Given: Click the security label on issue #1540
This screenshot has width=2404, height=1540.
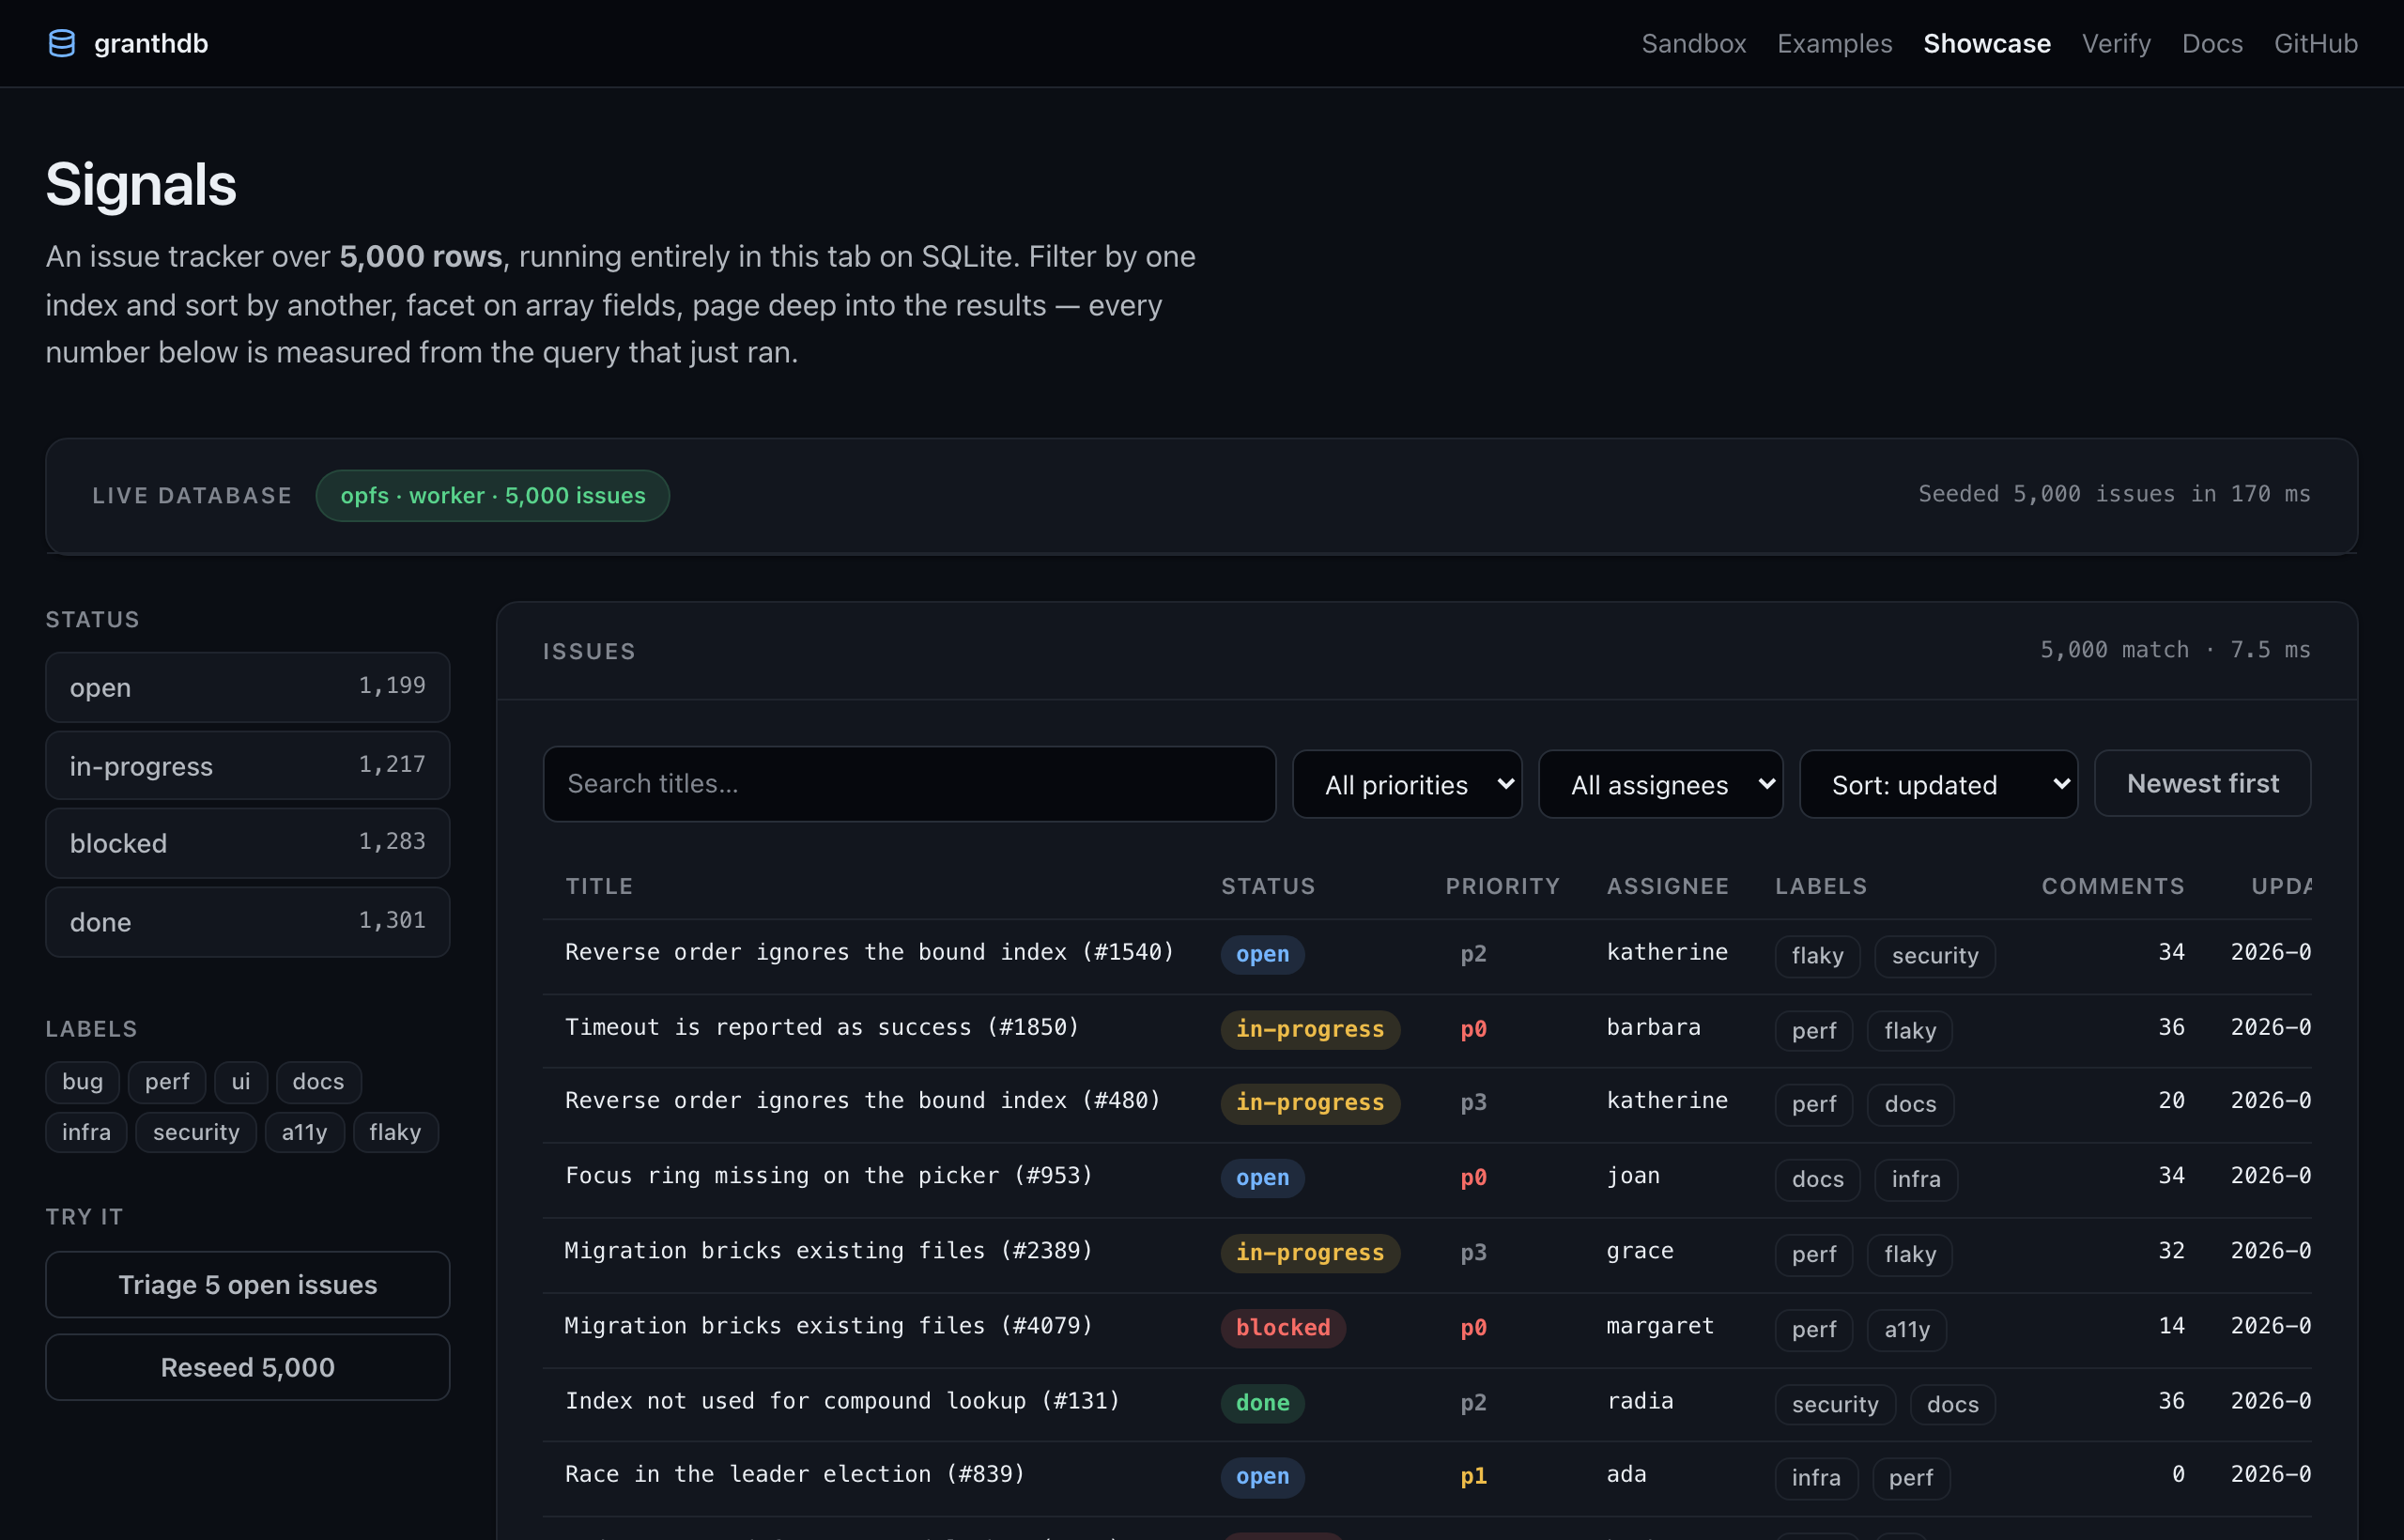Looking at the screenshot, I should click(x=1934, y=955).
